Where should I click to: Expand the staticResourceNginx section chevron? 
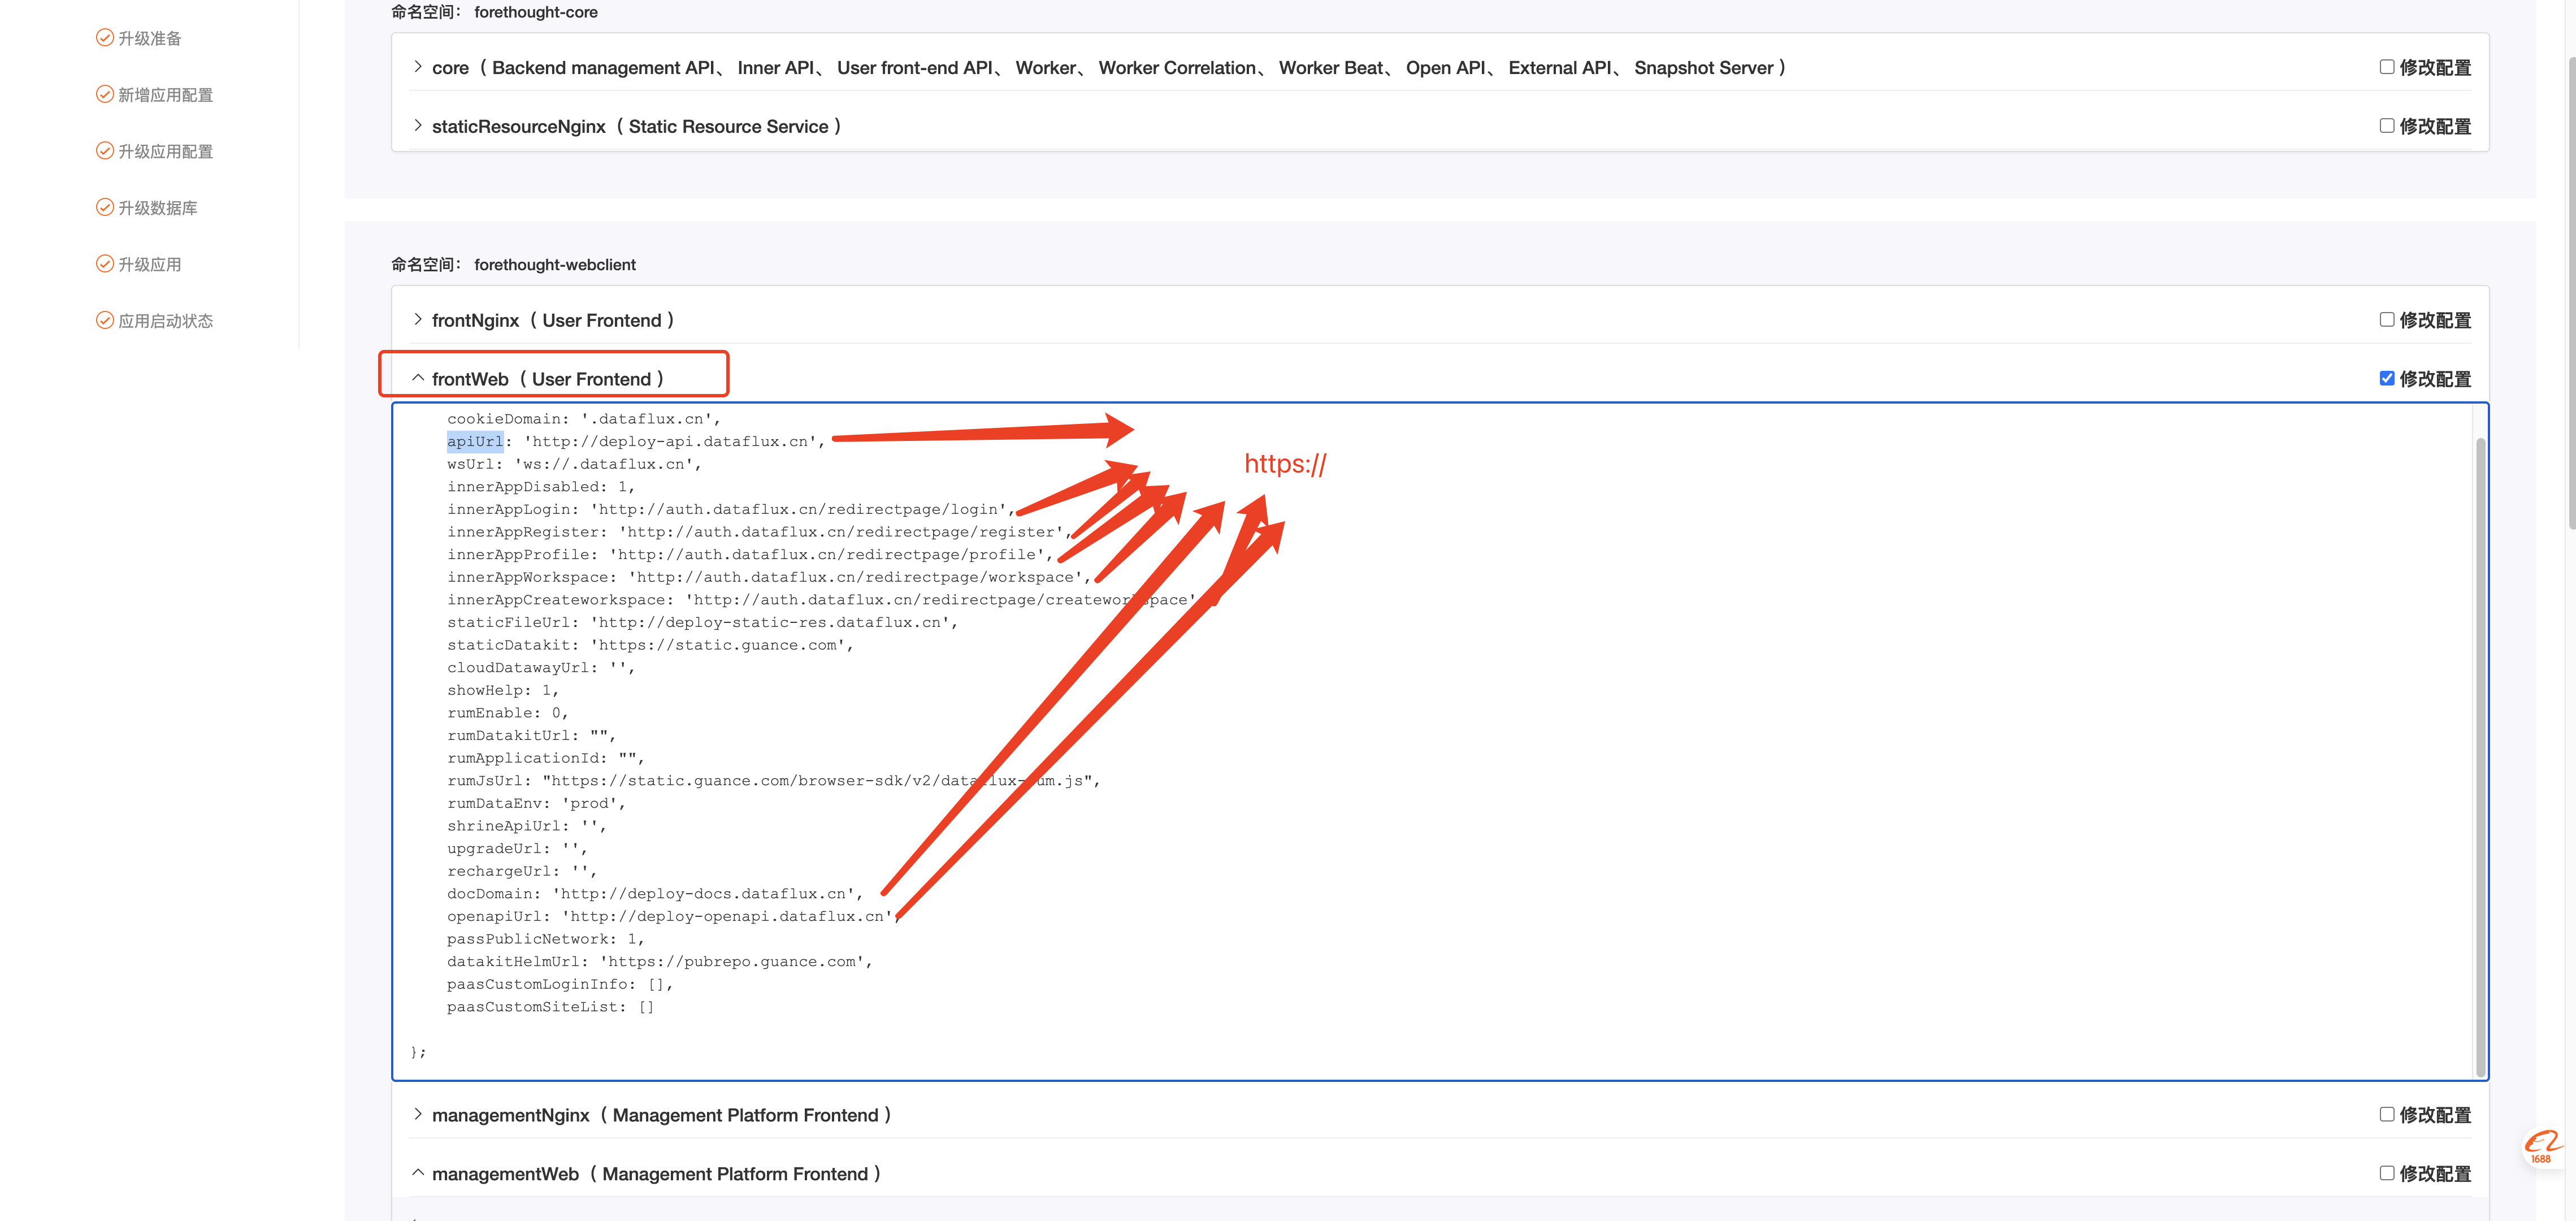tap(418, 126)
